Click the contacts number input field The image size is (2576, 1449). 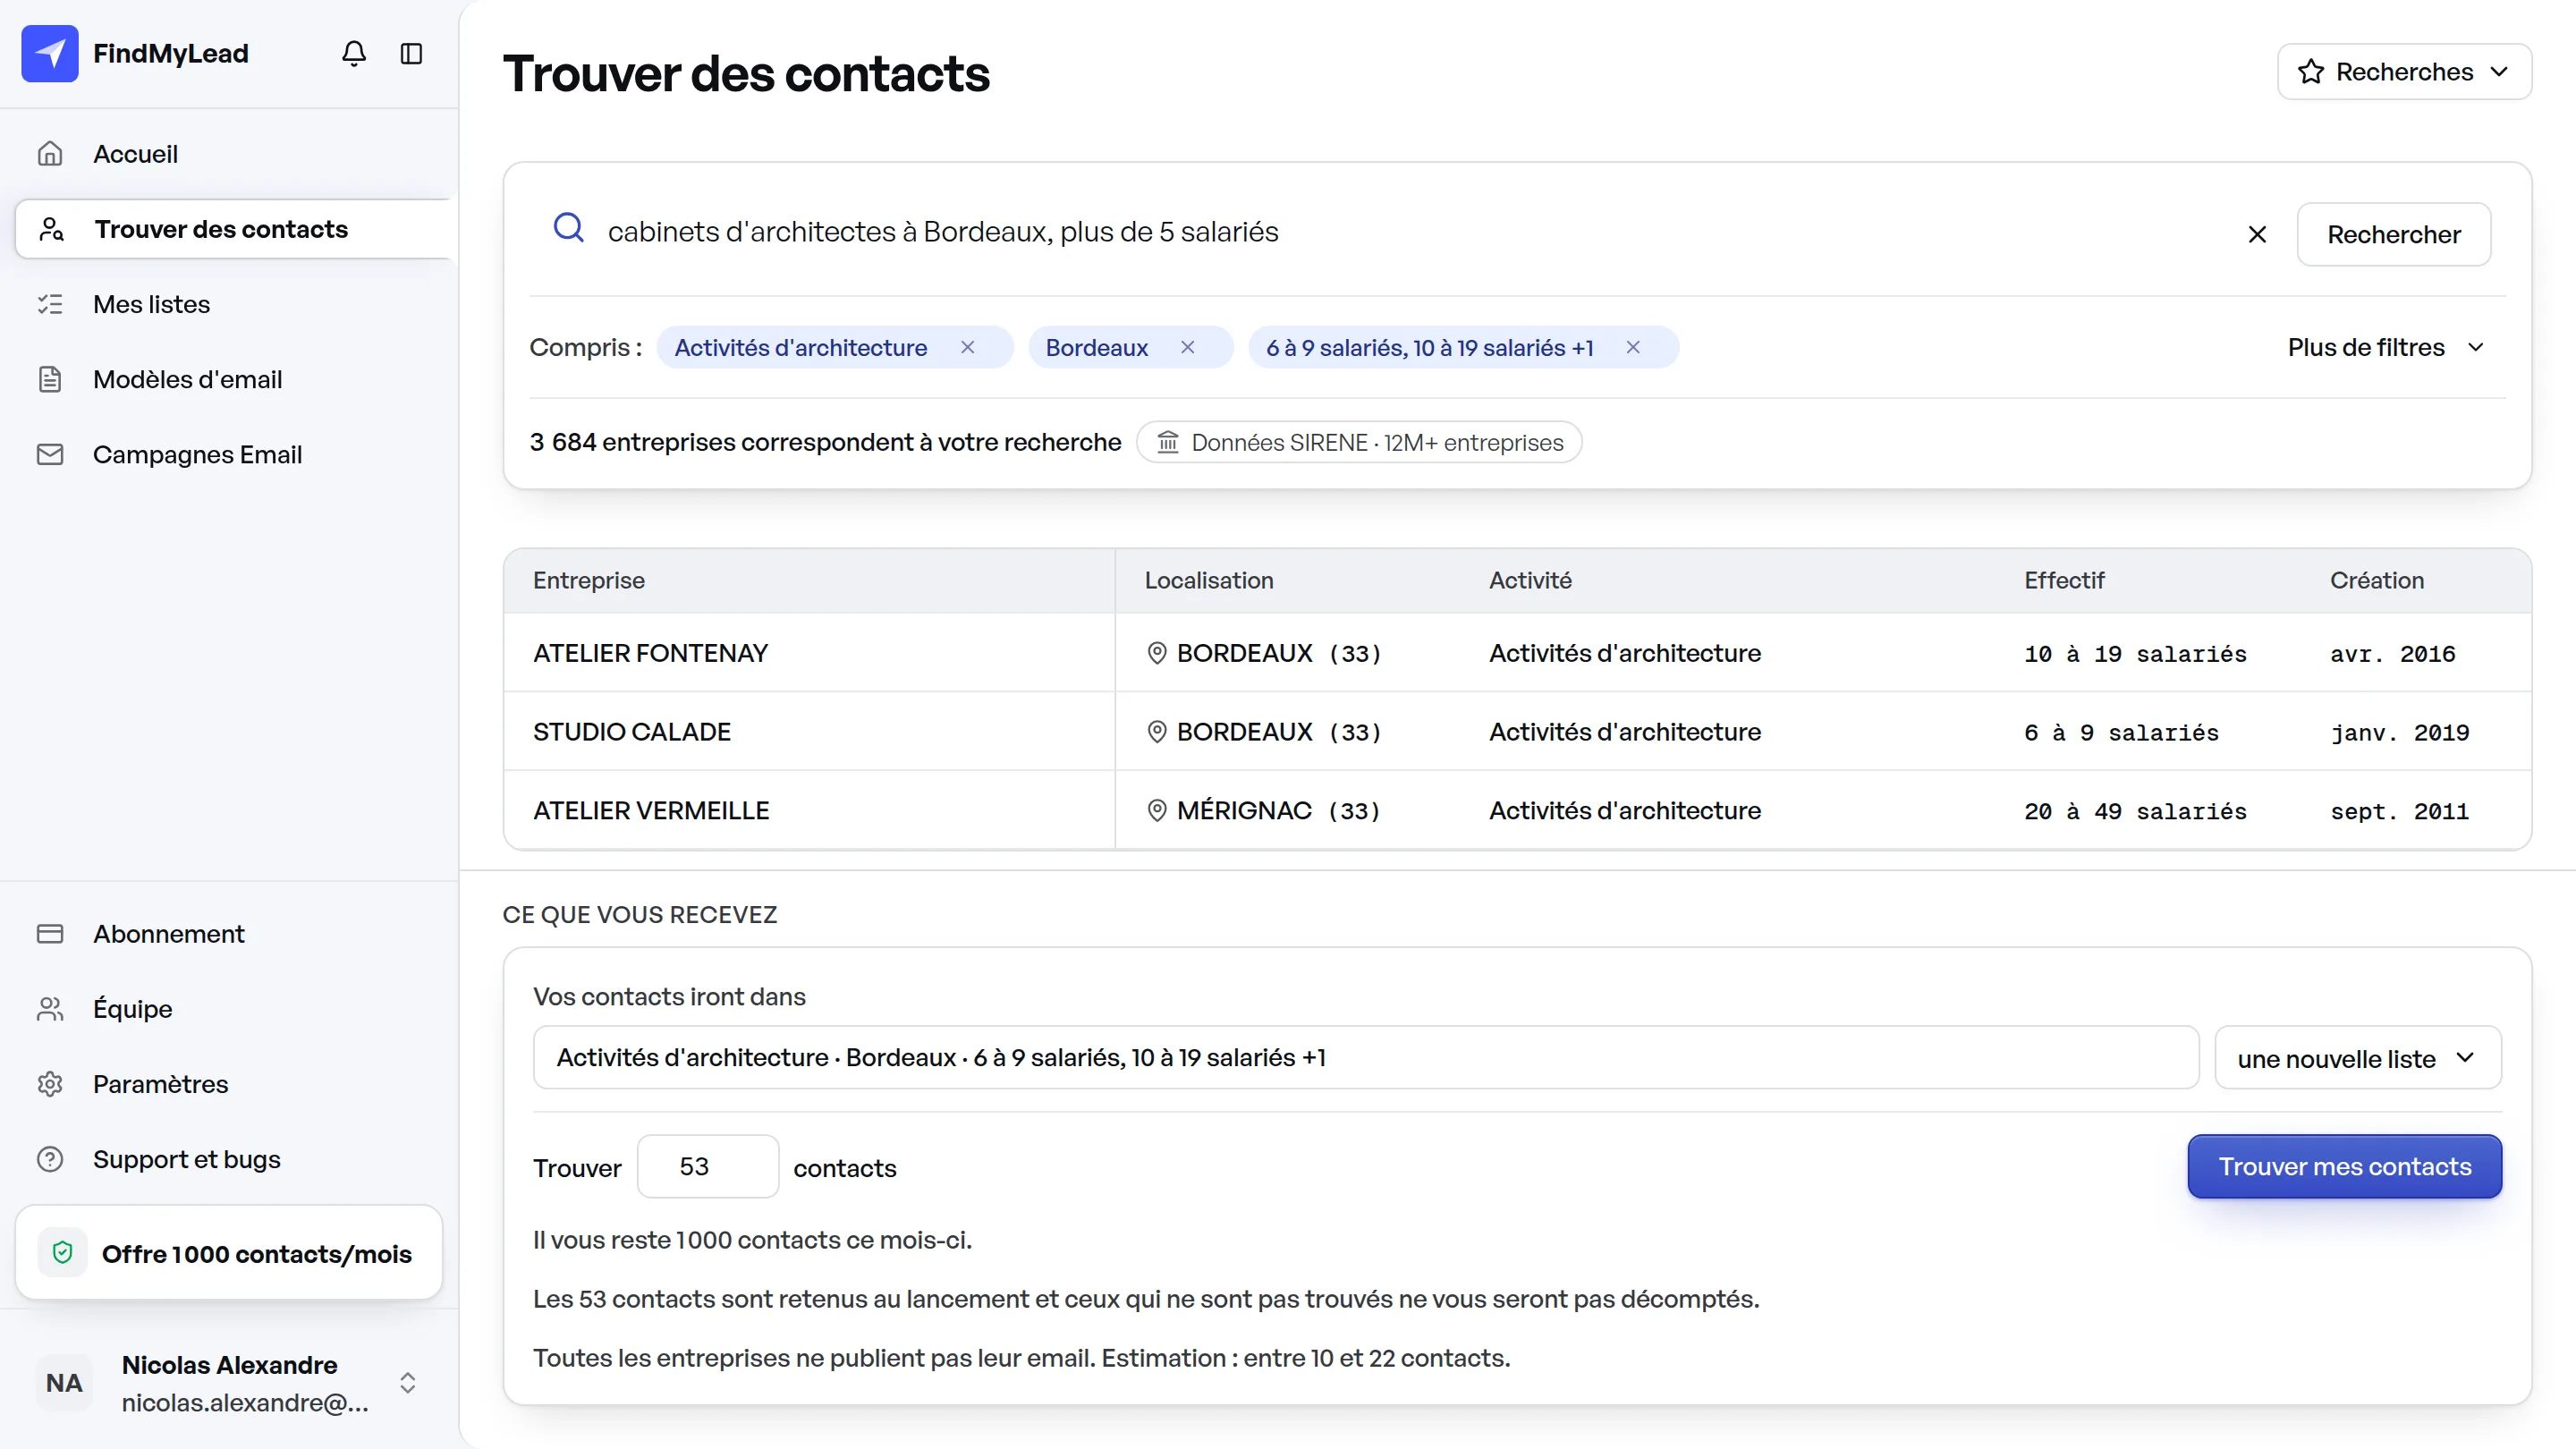[x=708, y=1166]
